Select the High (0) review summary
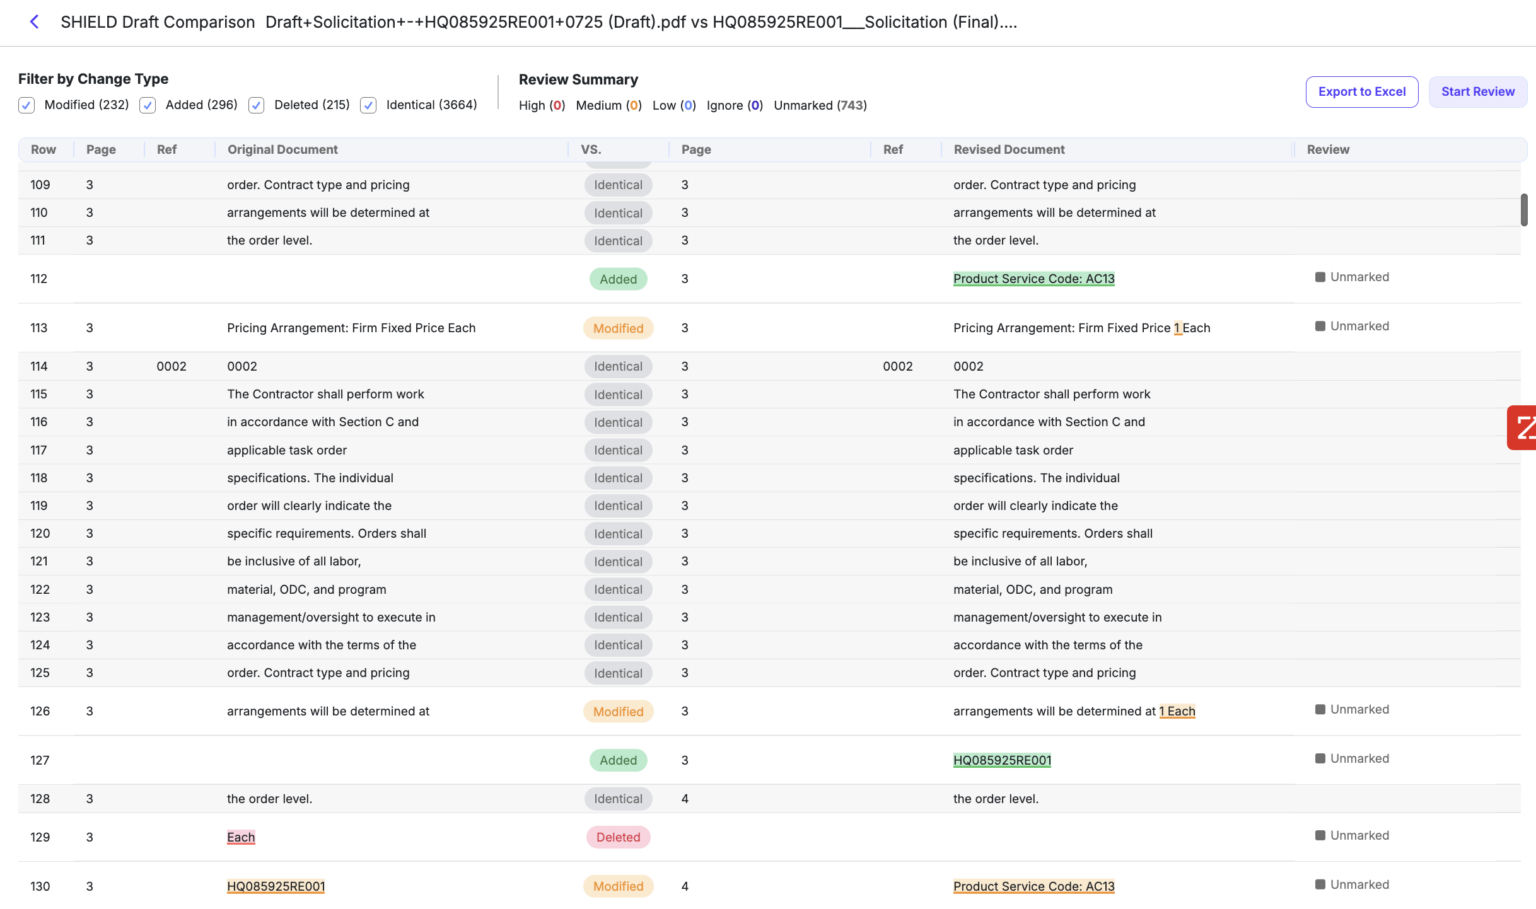The height and width of the screenshot is (909, 1536). pyautogui.click(x=541, y=105)
